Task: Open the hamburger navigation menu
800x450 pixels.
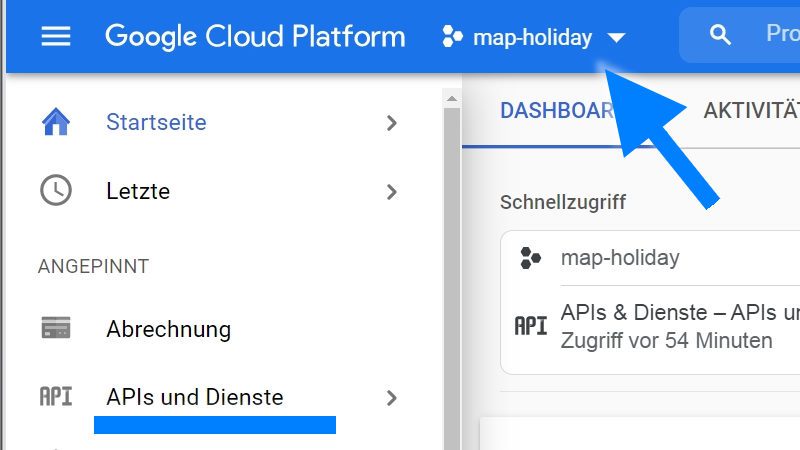Action: (x=55, y=37)
